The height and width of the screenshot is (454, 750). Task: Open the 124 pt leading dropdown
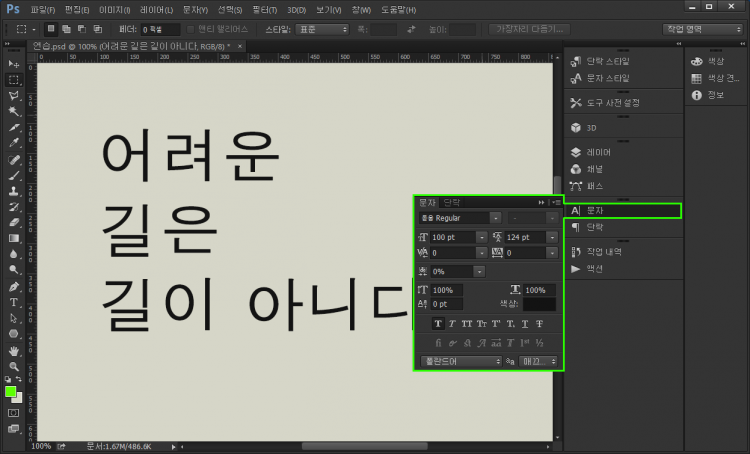pos(554,237)
